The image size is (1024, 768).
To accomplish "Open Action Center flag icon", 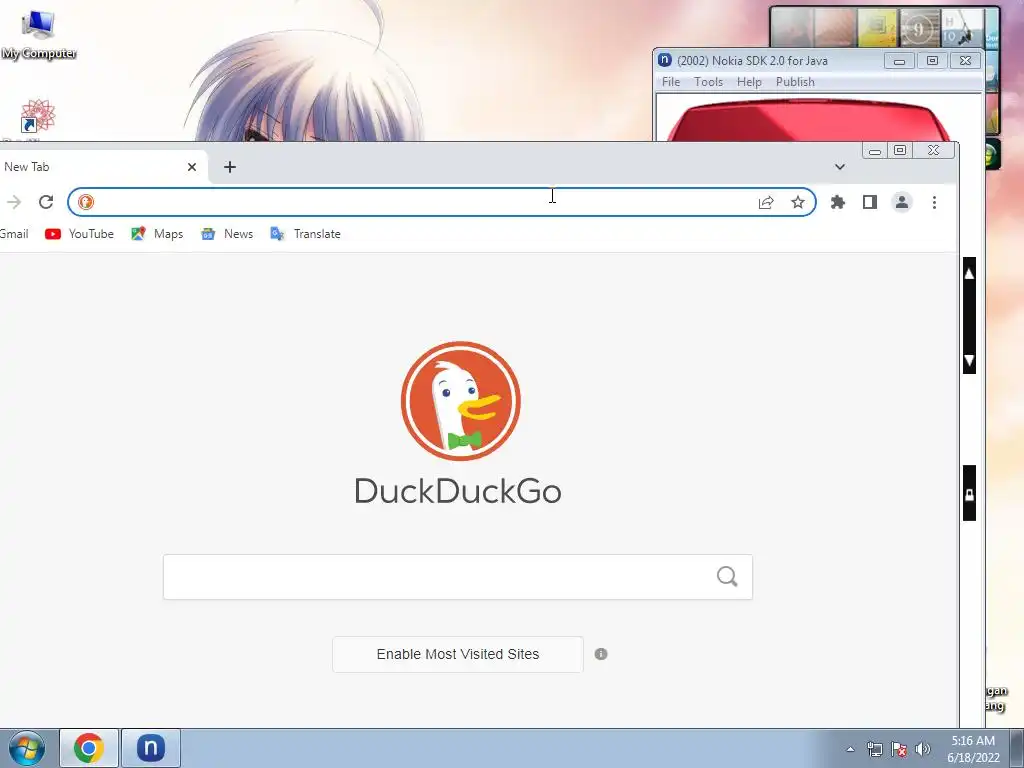I will tap(899, 750).
